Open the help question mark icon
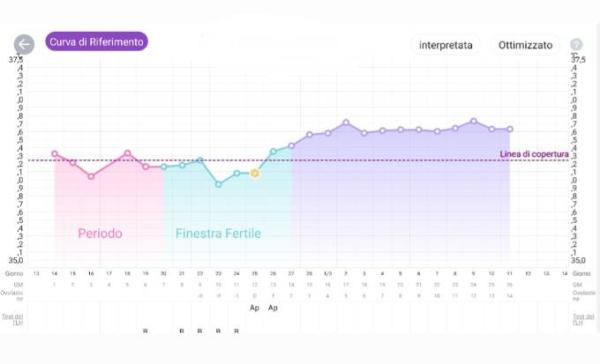The height and width of the screenshot is (364, 600). click(x=576, y=44)
